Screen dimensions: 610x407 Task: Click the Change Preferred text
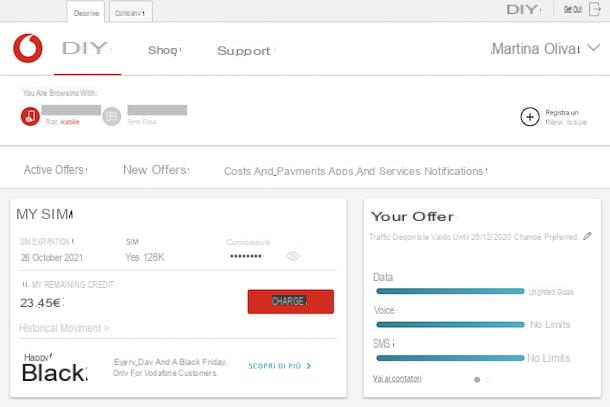click(545, 237)
